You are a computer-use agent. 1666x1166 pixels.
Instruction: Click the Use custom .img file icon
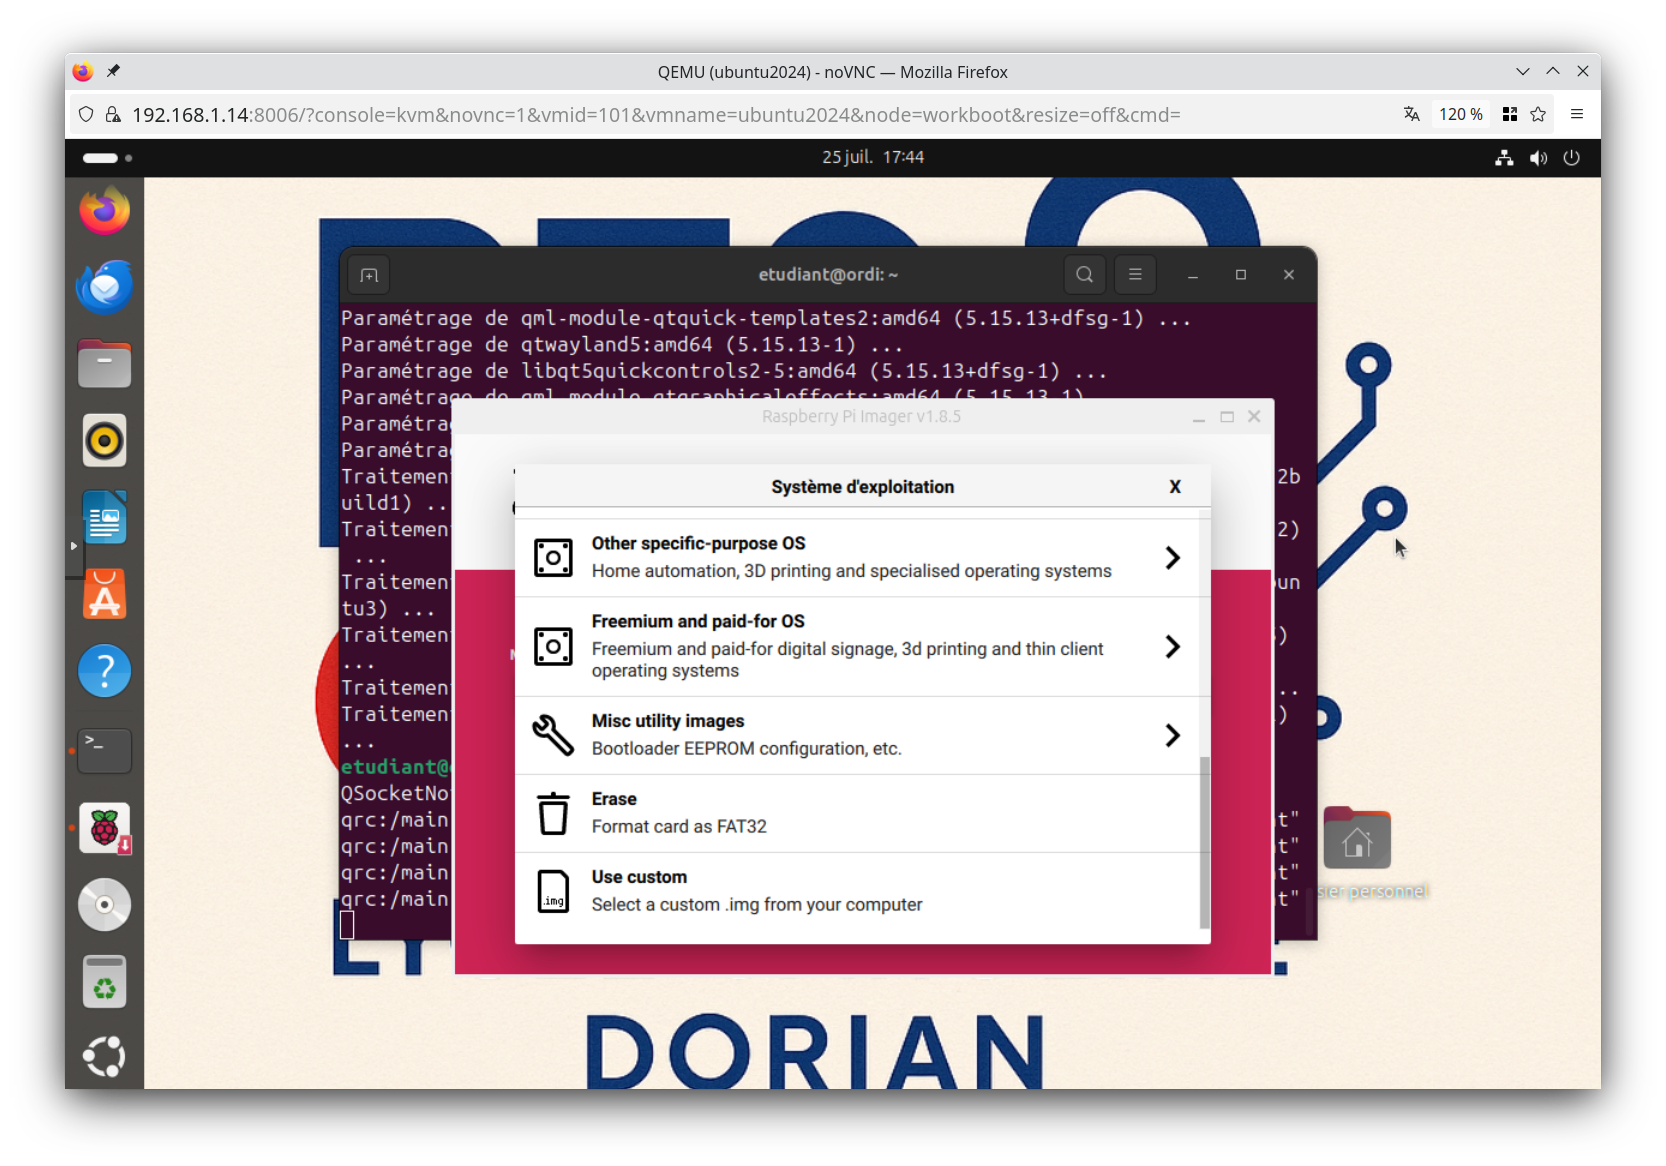(x=553, y=891)
